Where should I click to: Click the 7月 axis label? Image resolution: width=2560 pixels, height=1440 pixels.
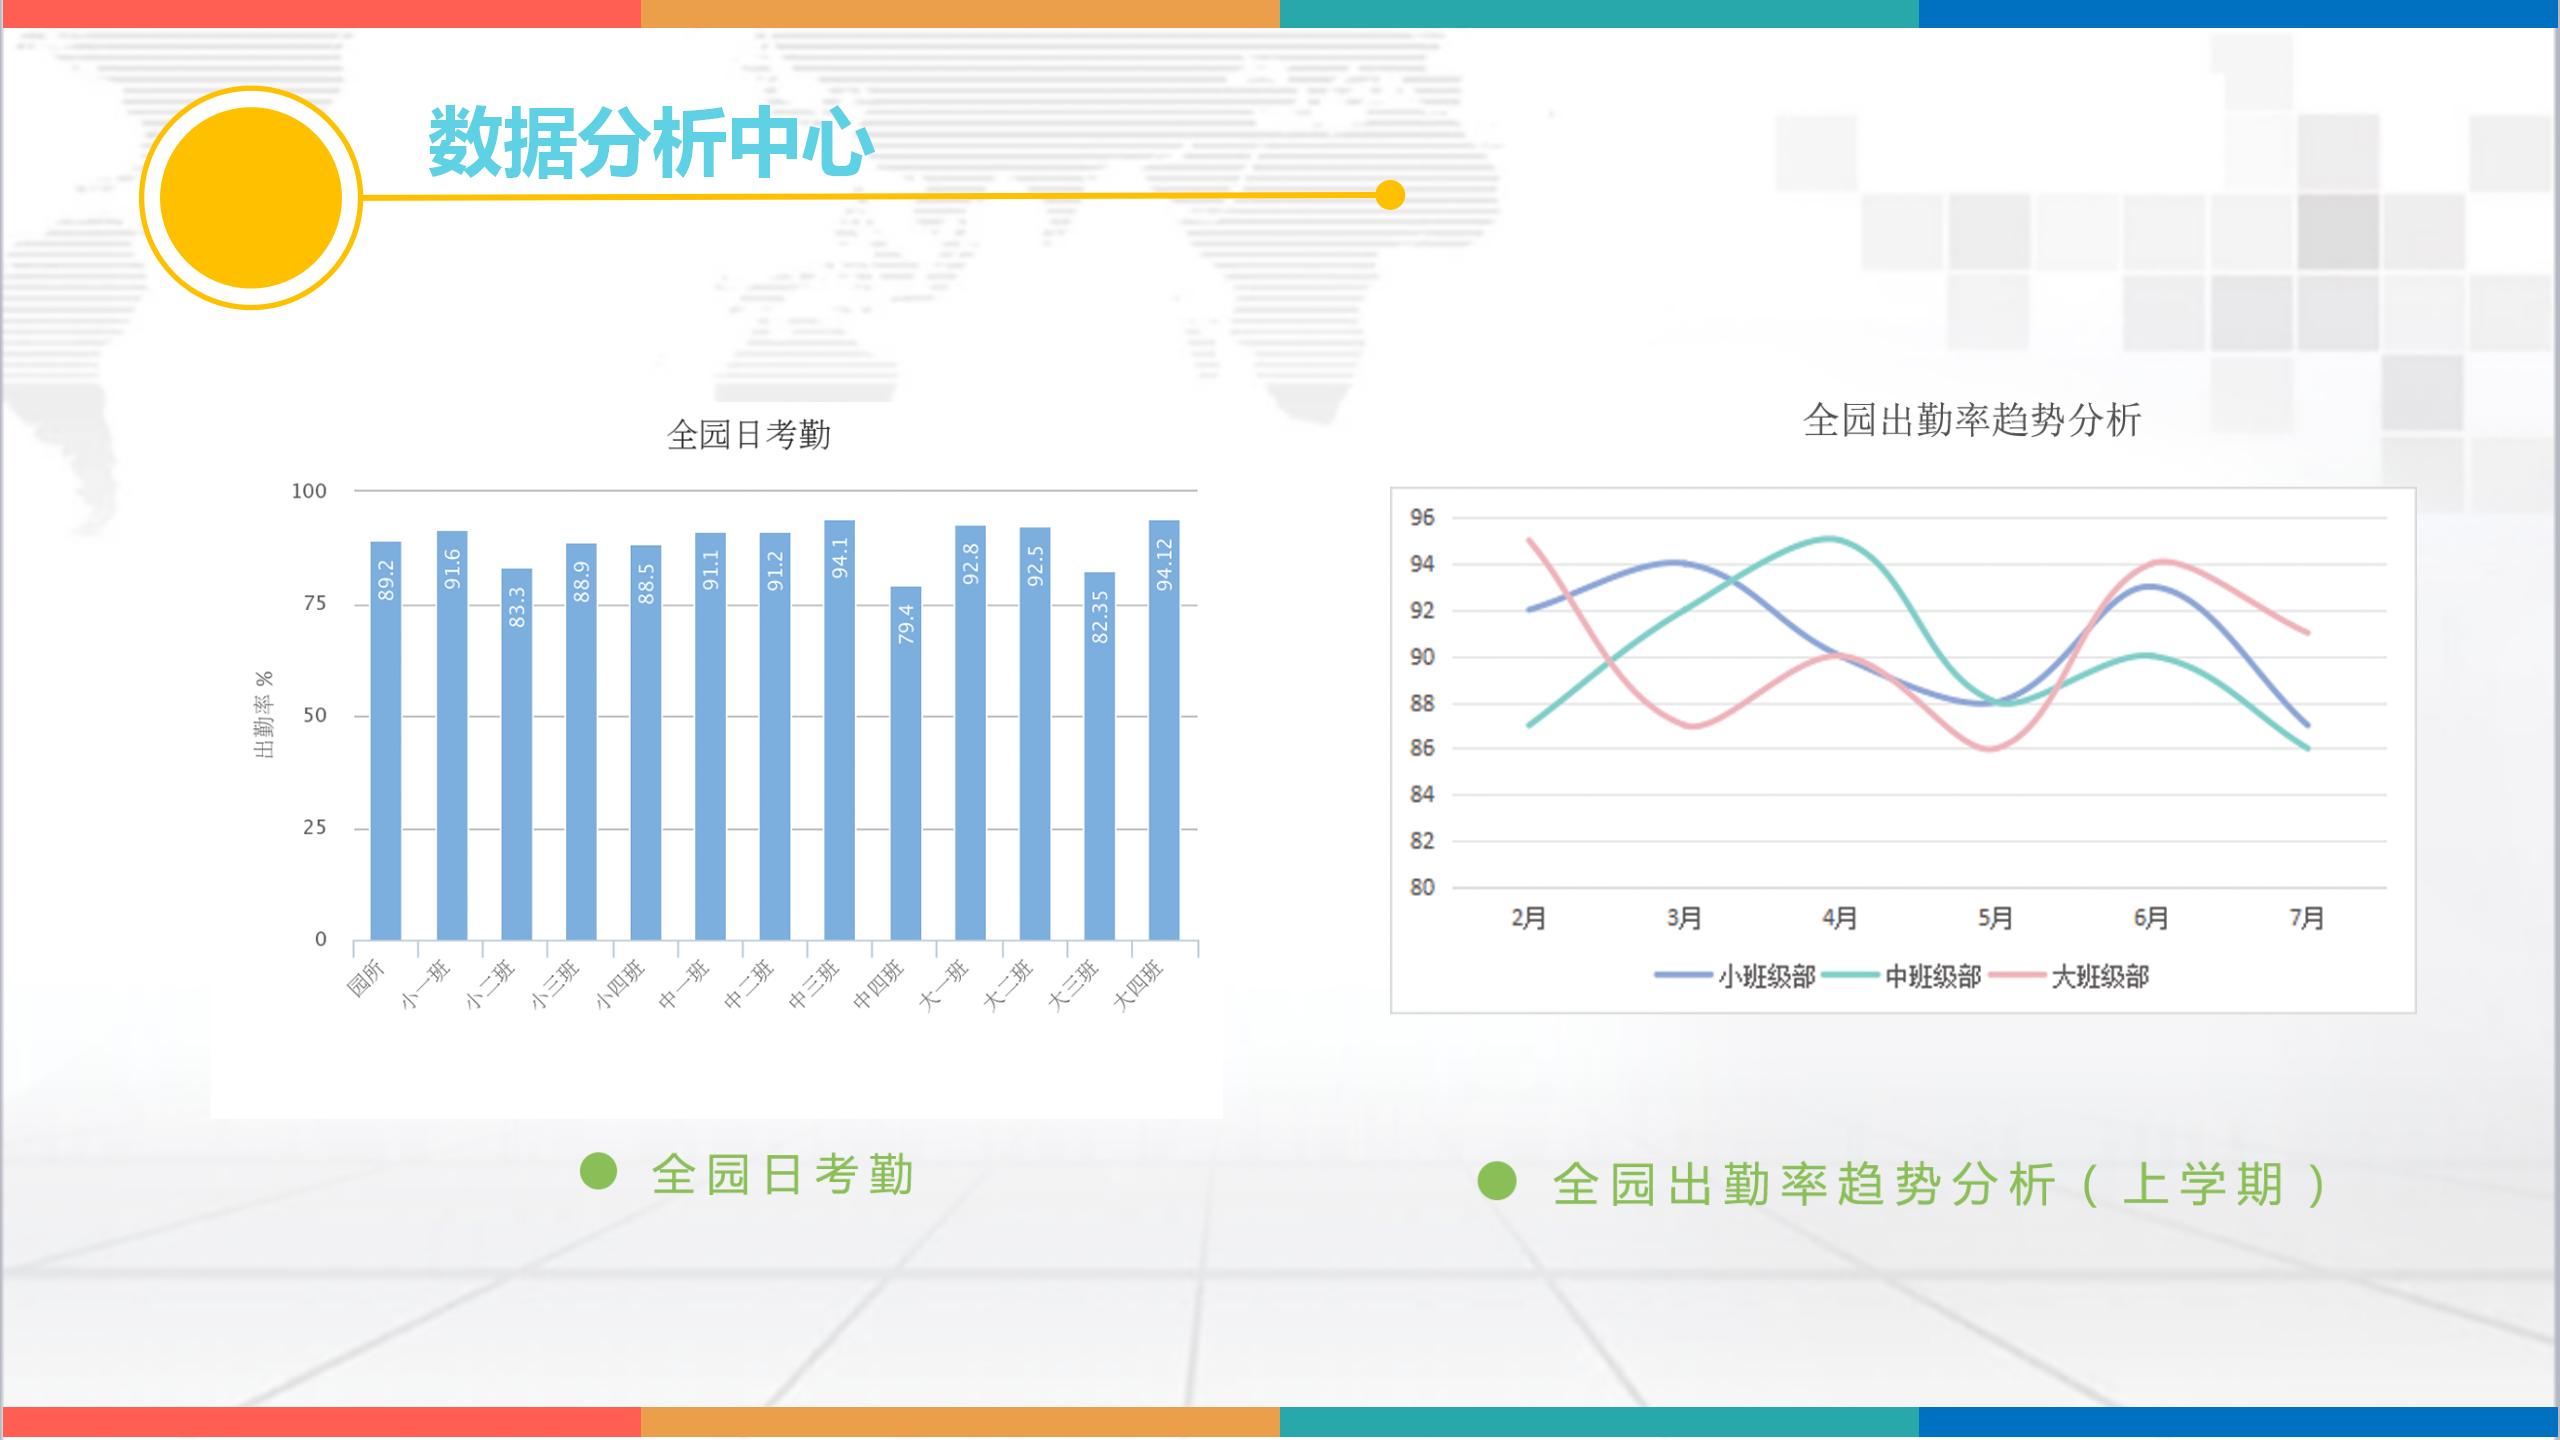(x=2307, y=917)
